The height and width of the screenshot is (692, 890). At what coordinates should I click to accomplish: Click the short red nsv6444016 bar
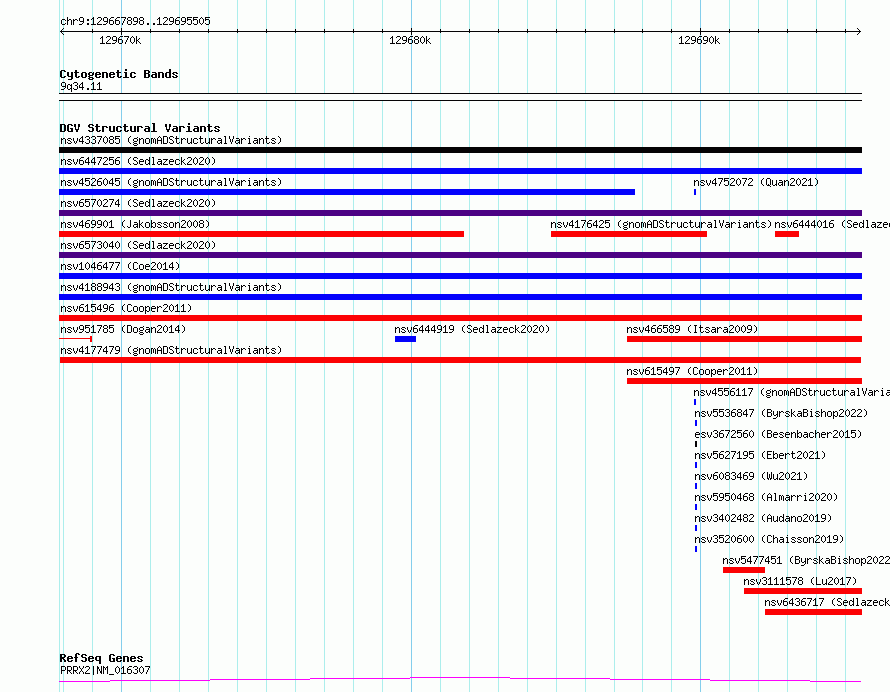coord(787,234)
